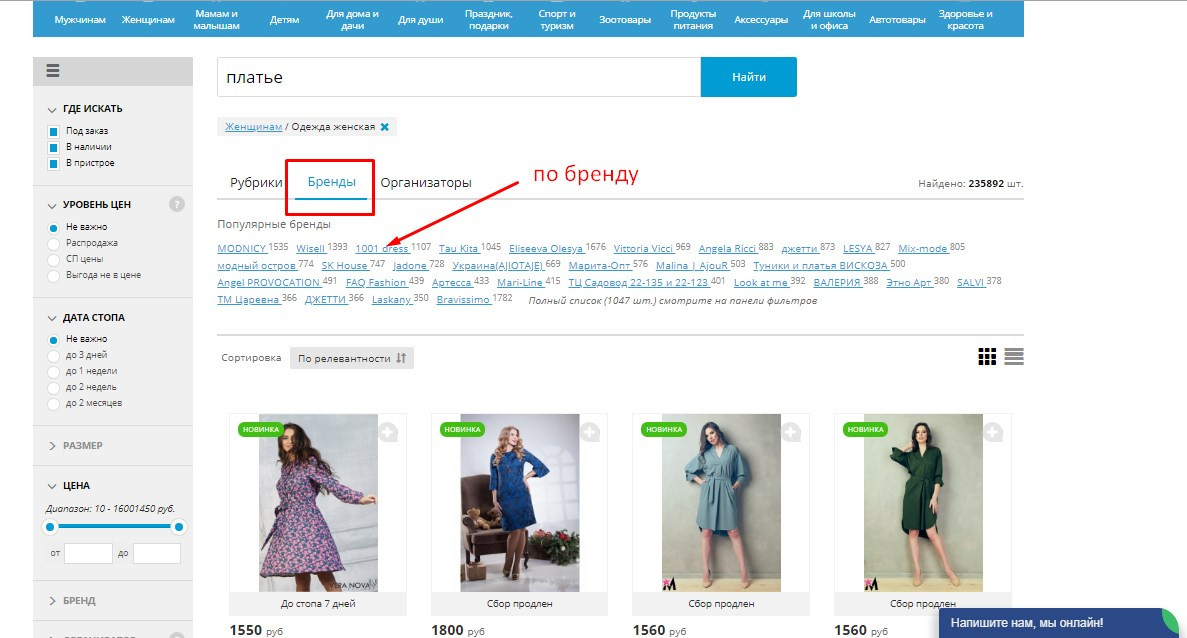Expand the 'РАЗМЕР' filter section
1187x638 pixels.
click(76, 446)
